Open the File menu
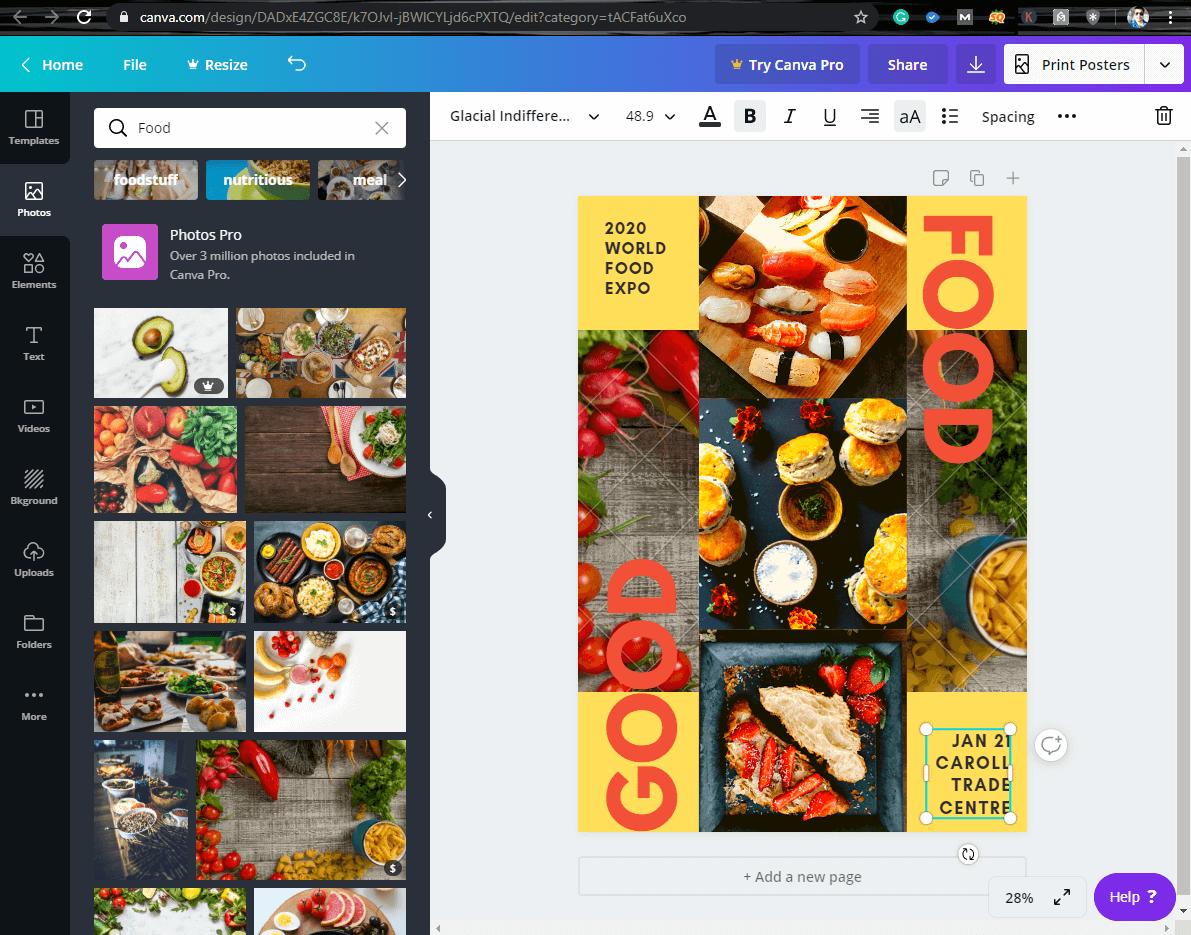1191x935 pixels. [134, 64]
